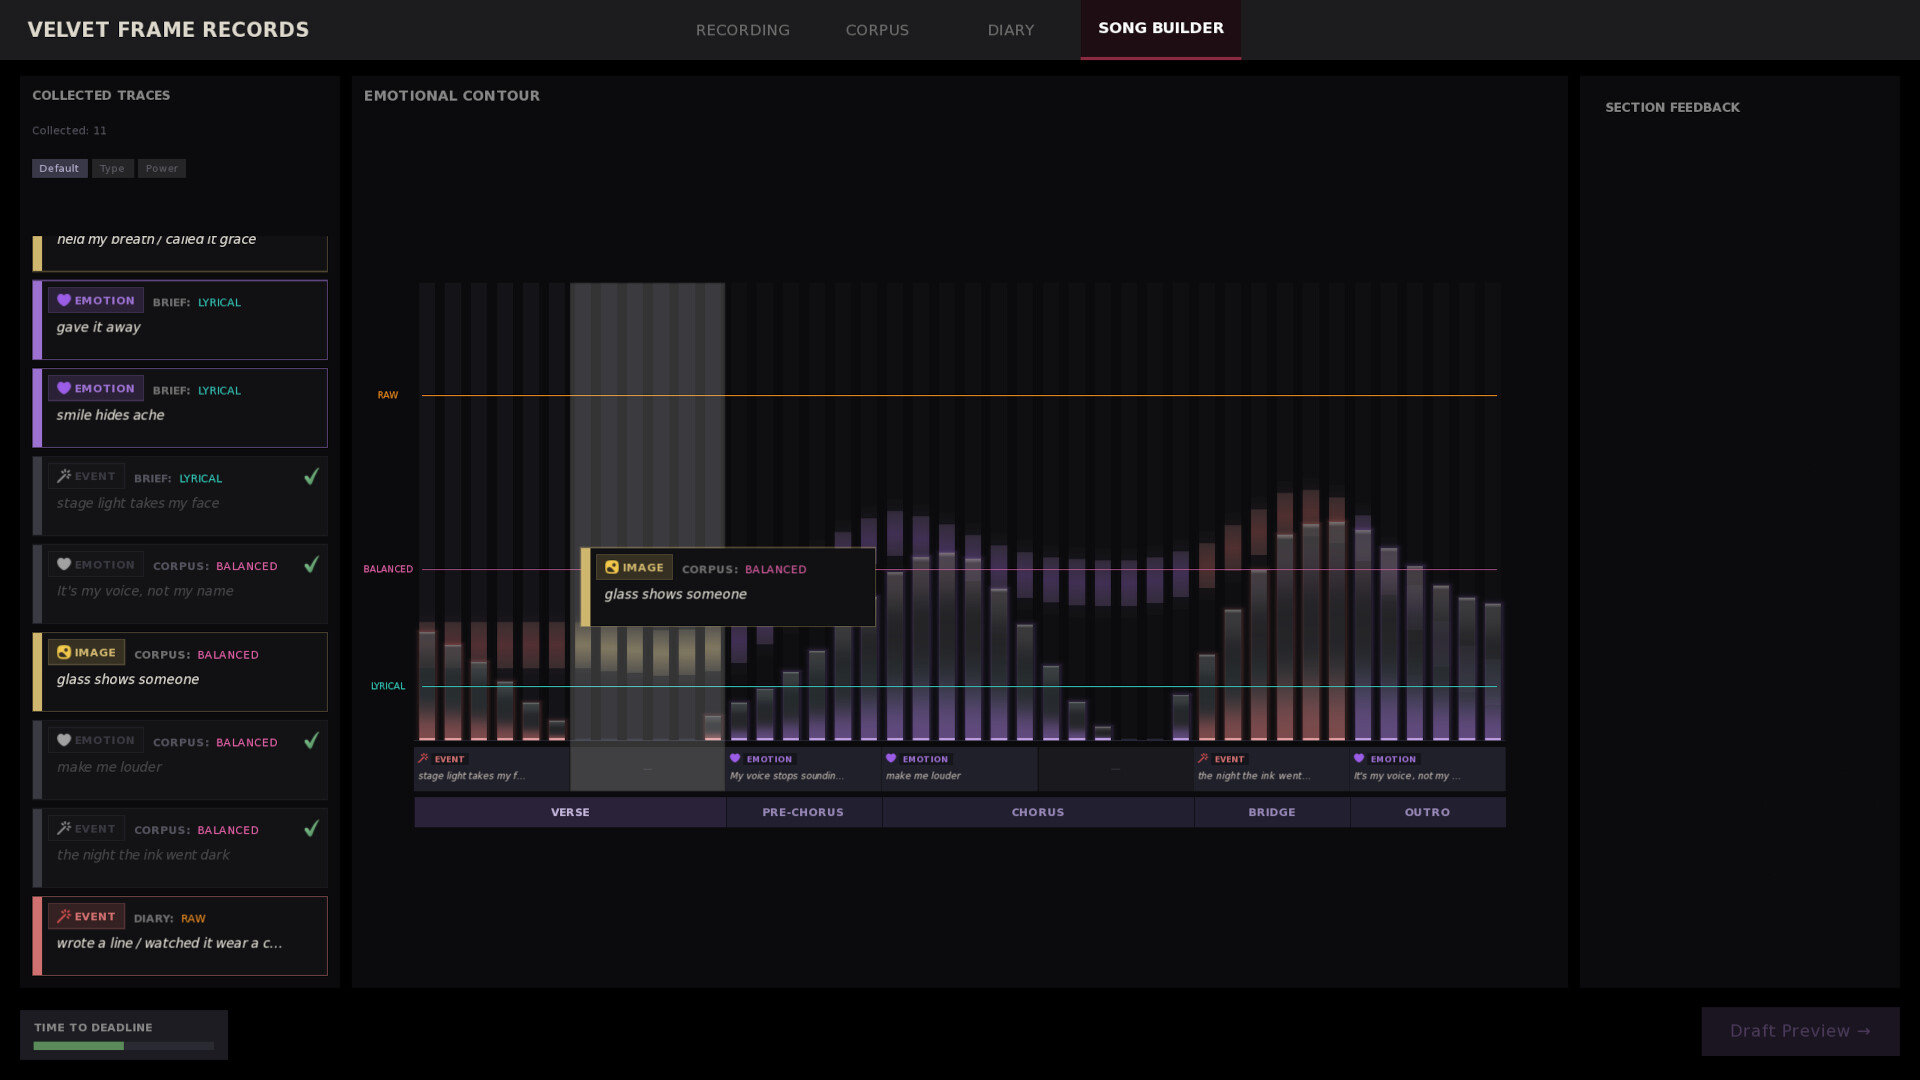This screenshot has width=1920, height=1080.
Task: Click heart icon on 'gave it away' card
Action: point(64,300)
